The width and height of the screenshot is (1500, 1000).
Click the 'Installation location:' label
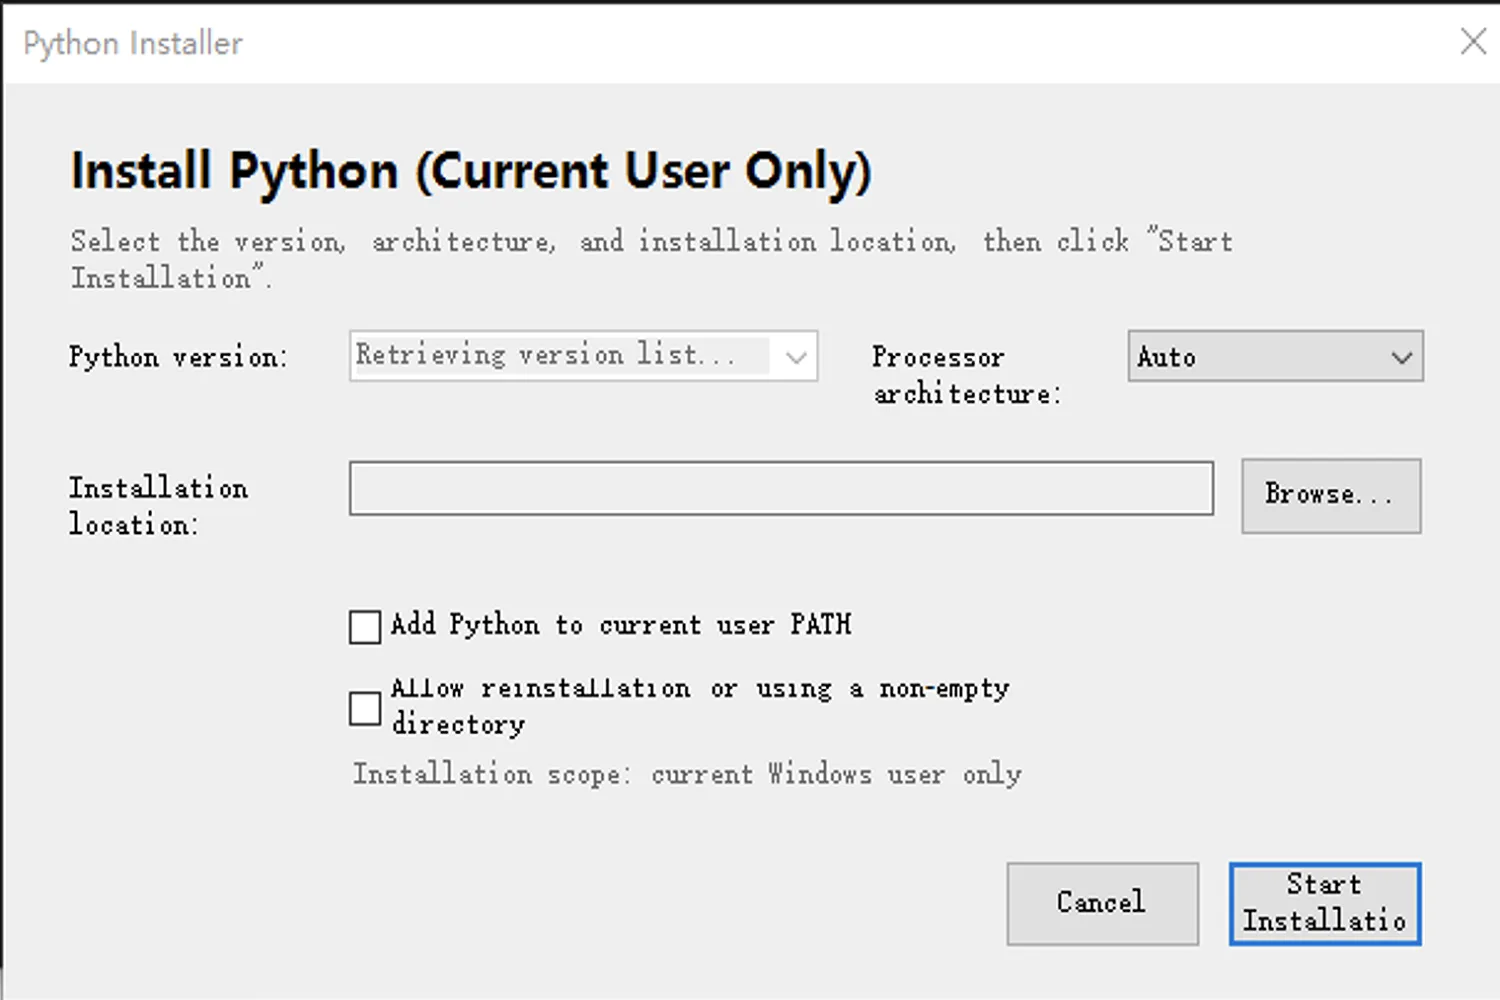[x=158, y=506]
